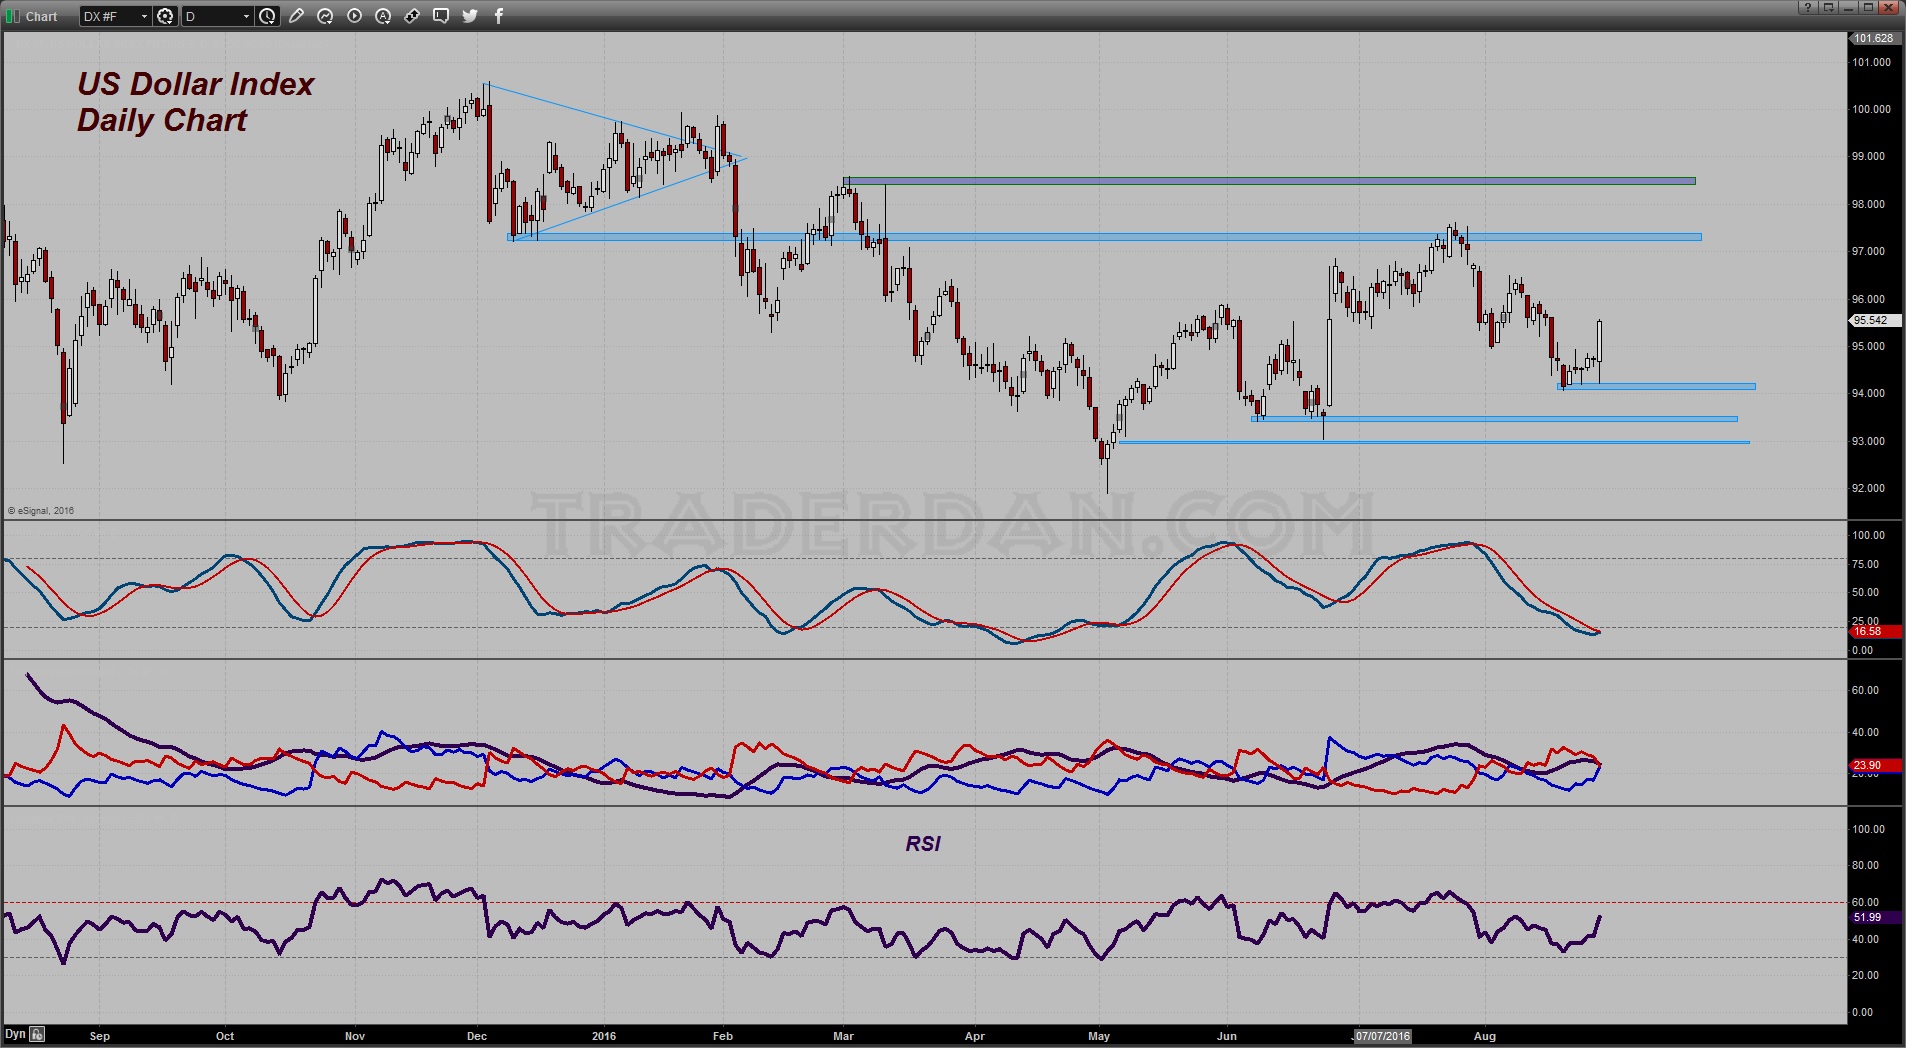This screenshot has width=1906, height=1048.
Task: Click the symbol link arrows icon
Action: [412, 16]
